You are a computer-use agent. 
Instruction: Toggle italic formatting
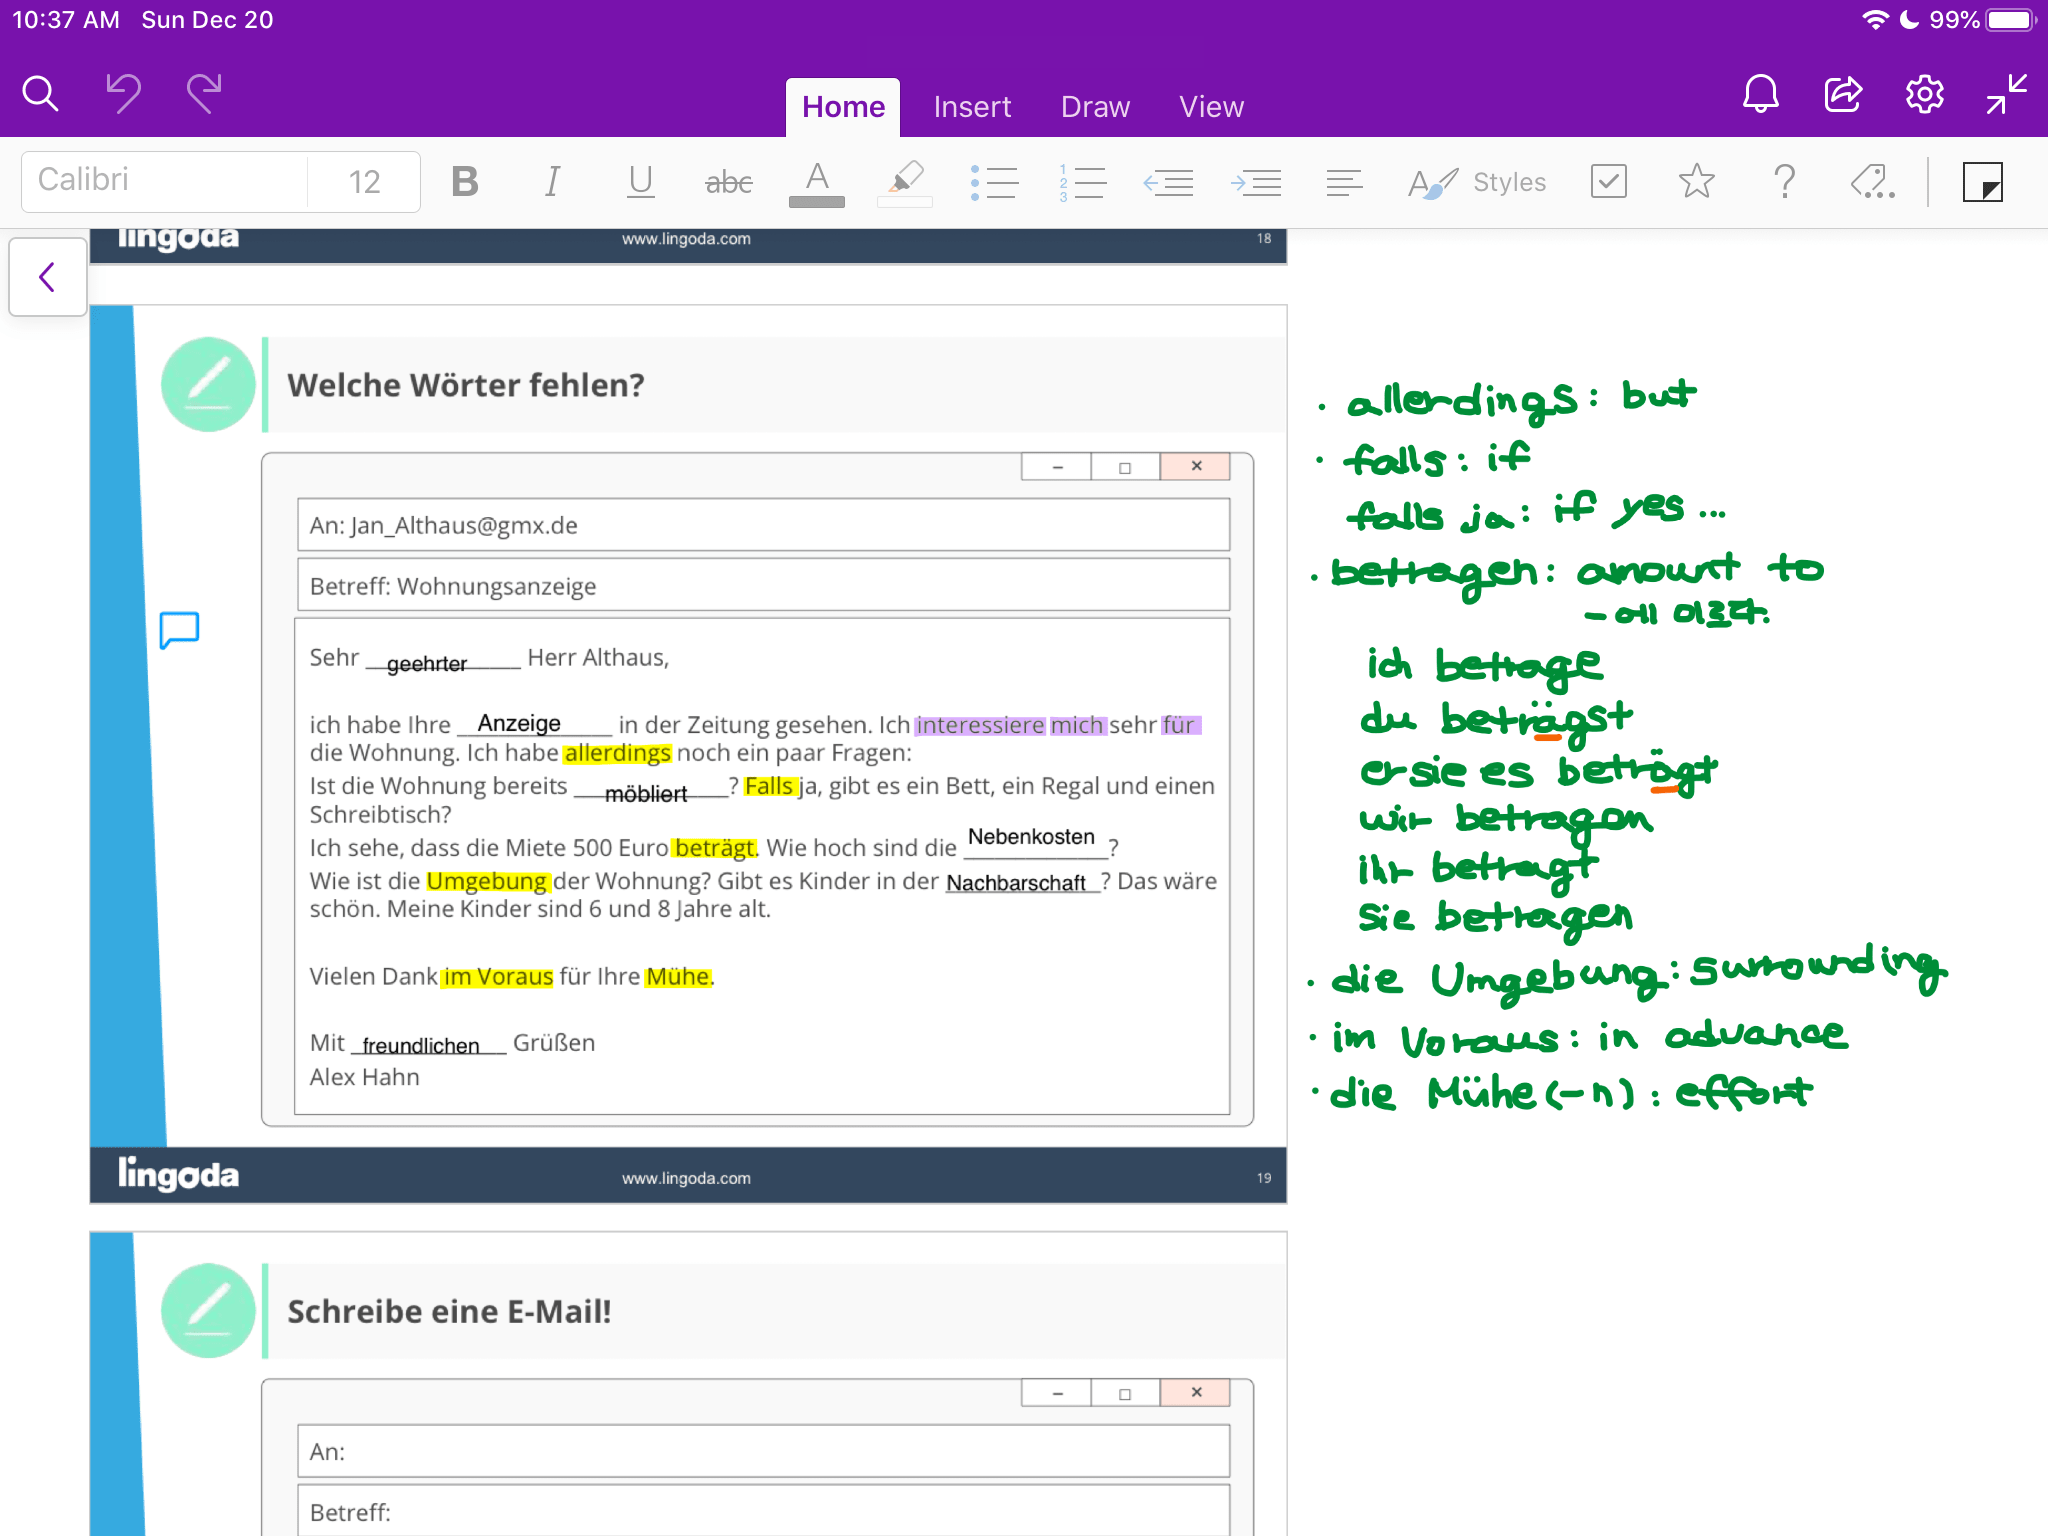click(x=552, y=182)
